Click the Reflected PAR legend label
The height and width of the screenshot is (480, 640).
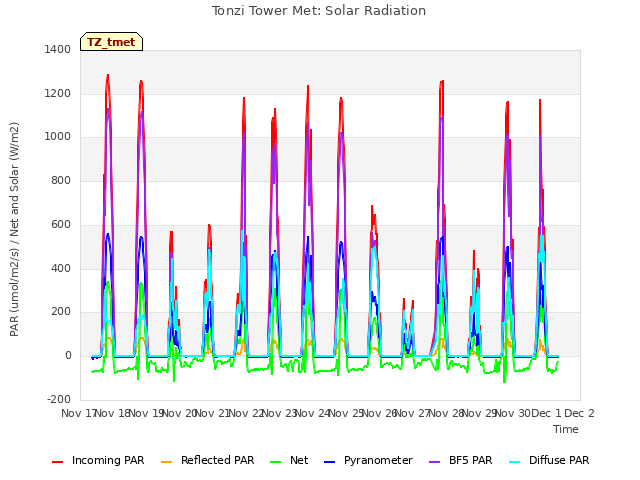tap(218, 460)
